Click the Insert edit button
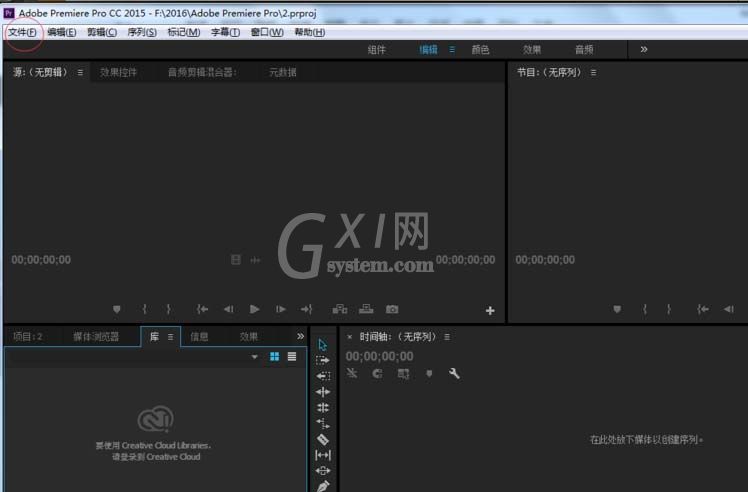The height and width of the screenshot is (492, 748). coord(340,309)
